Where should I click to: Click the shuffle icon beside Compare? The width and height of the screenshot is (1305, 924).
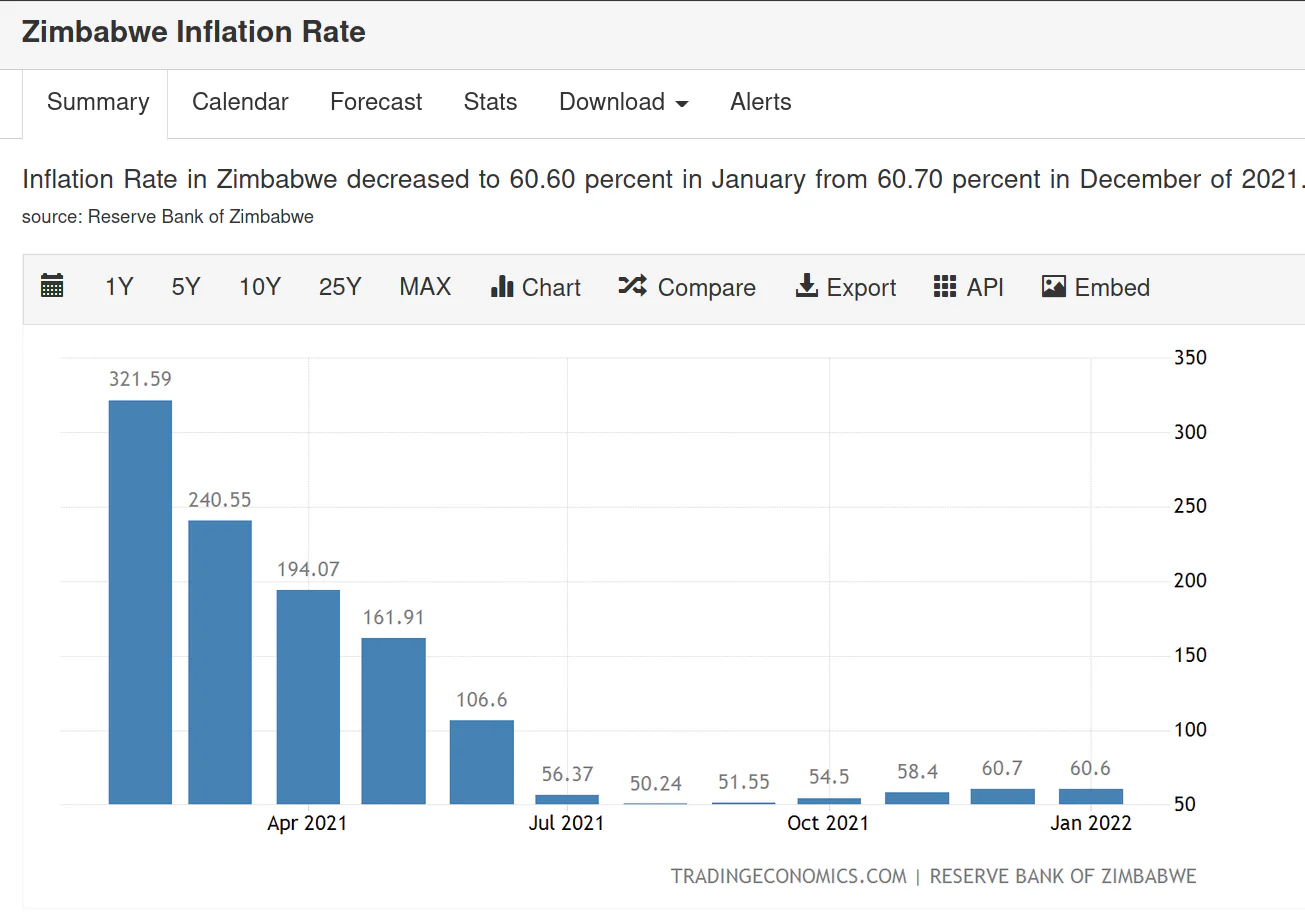coord(632,287)
